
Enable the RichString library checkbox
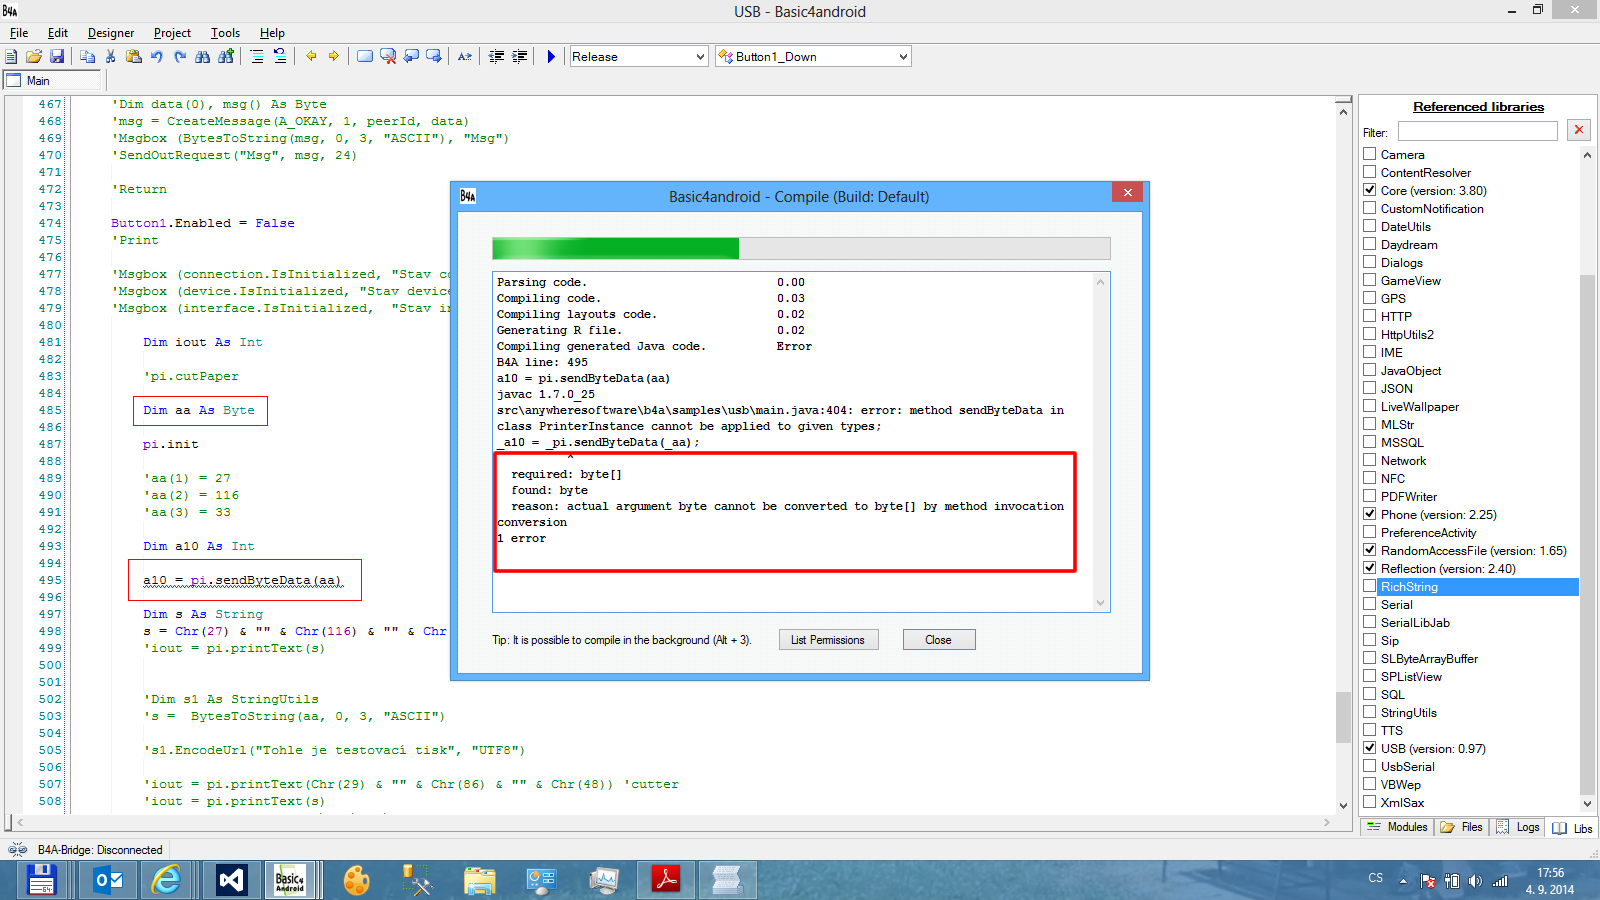tap(1370, 586)
